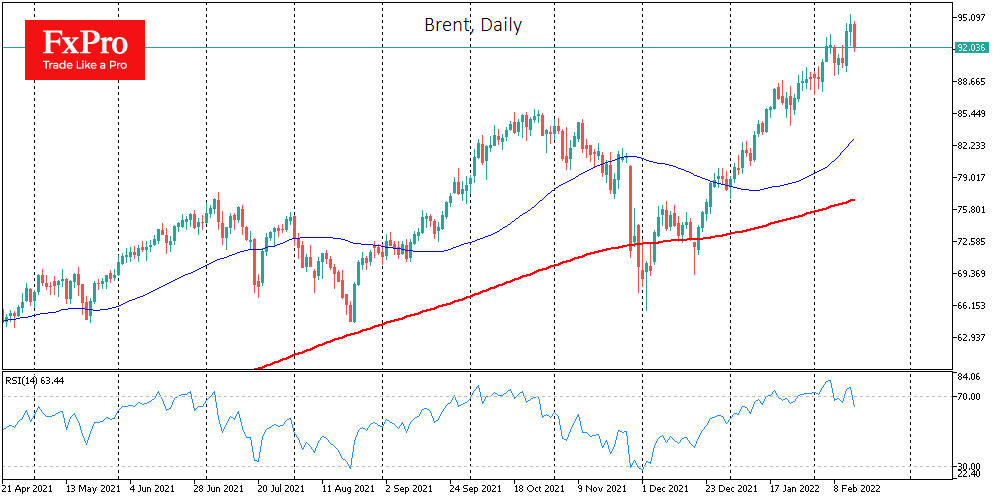
Task: Click the 62.937 price axis label
Action: [972, 338]
